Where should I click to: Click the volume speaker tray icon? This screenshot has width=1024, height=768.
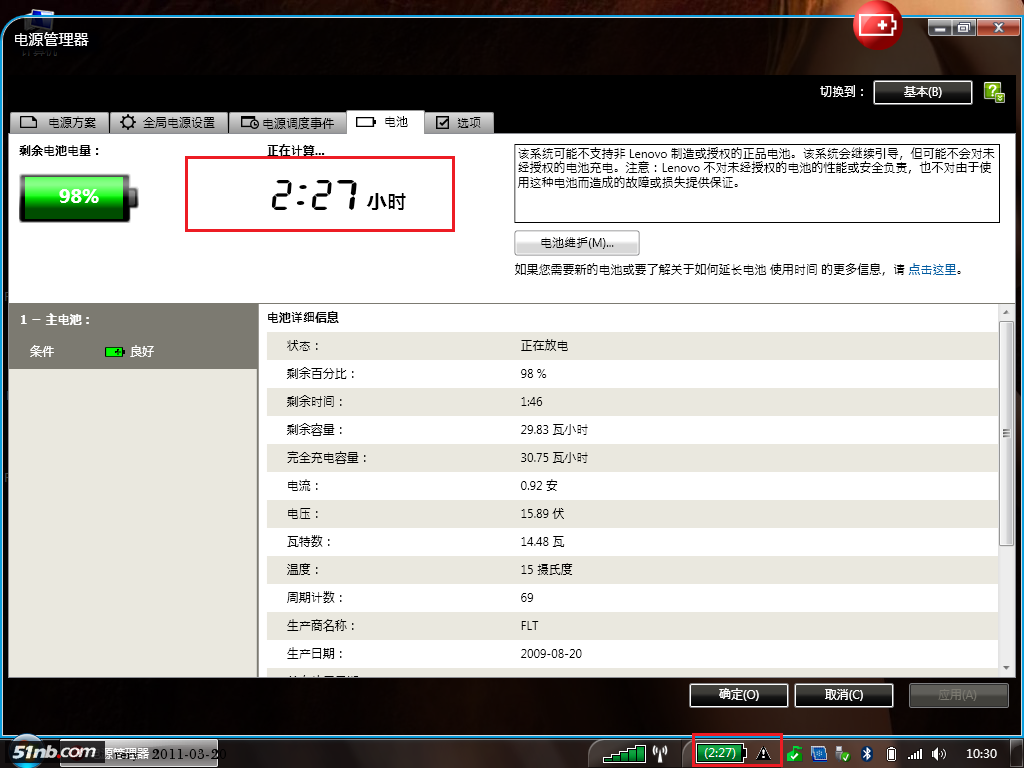coord(938,753)
